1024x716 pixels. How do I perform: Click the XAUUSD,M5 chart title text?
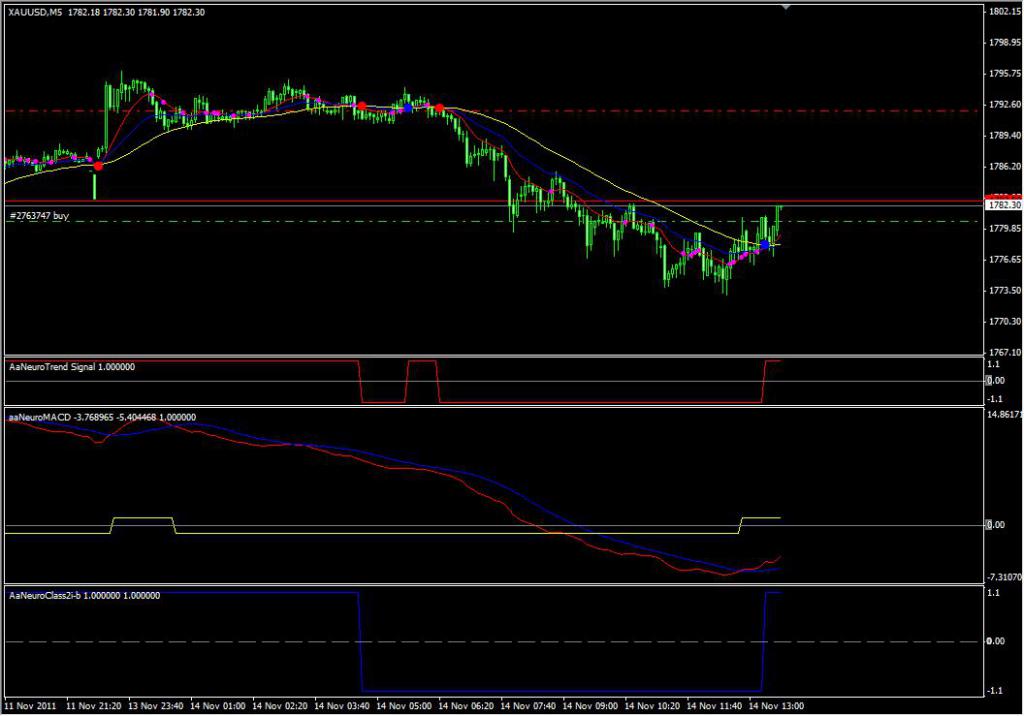(x=35, y=12)
